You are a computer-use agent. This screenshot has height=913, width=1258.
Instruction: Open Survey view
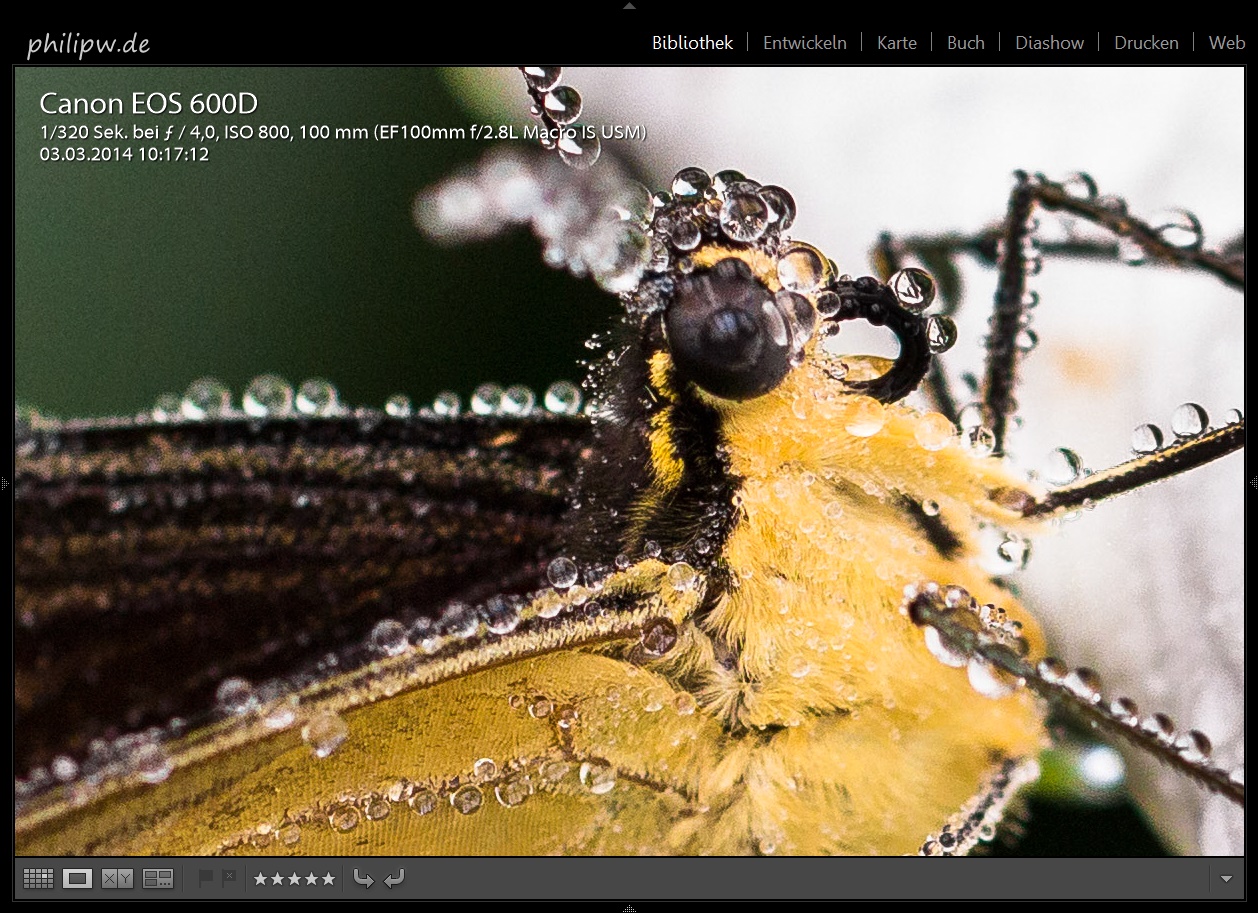pos(158,879)
